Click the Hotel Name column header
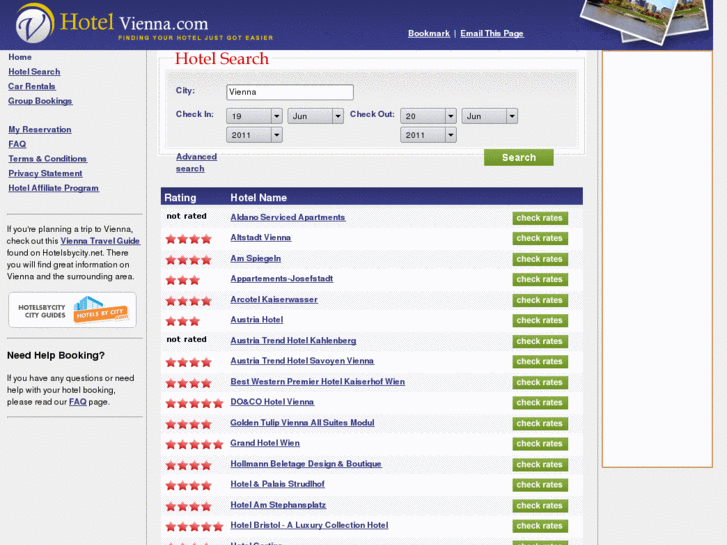 [259, 198]
